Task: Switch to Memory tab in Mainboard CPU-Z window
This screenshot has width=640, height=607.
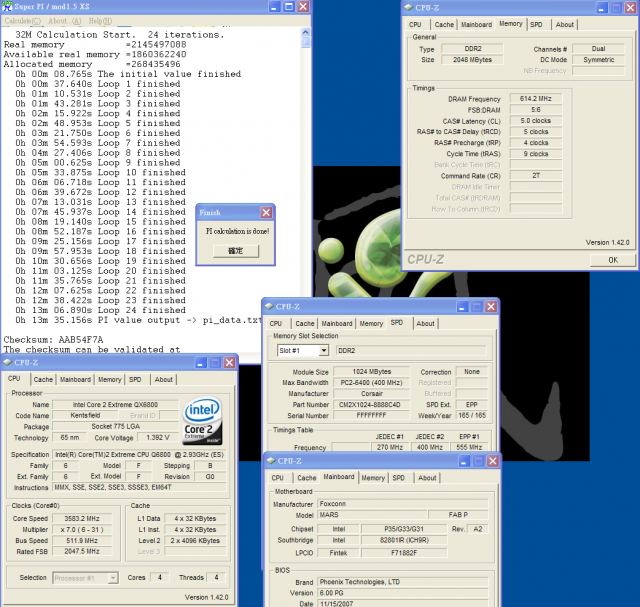Action: click(x=373, y=478)
